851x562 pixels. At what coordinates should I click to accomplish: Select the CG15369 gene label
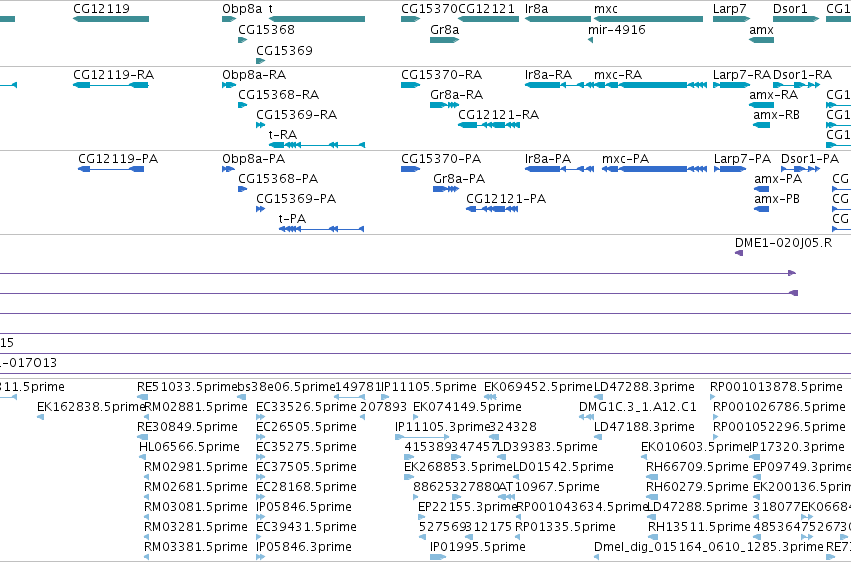(x=284, y=50)
